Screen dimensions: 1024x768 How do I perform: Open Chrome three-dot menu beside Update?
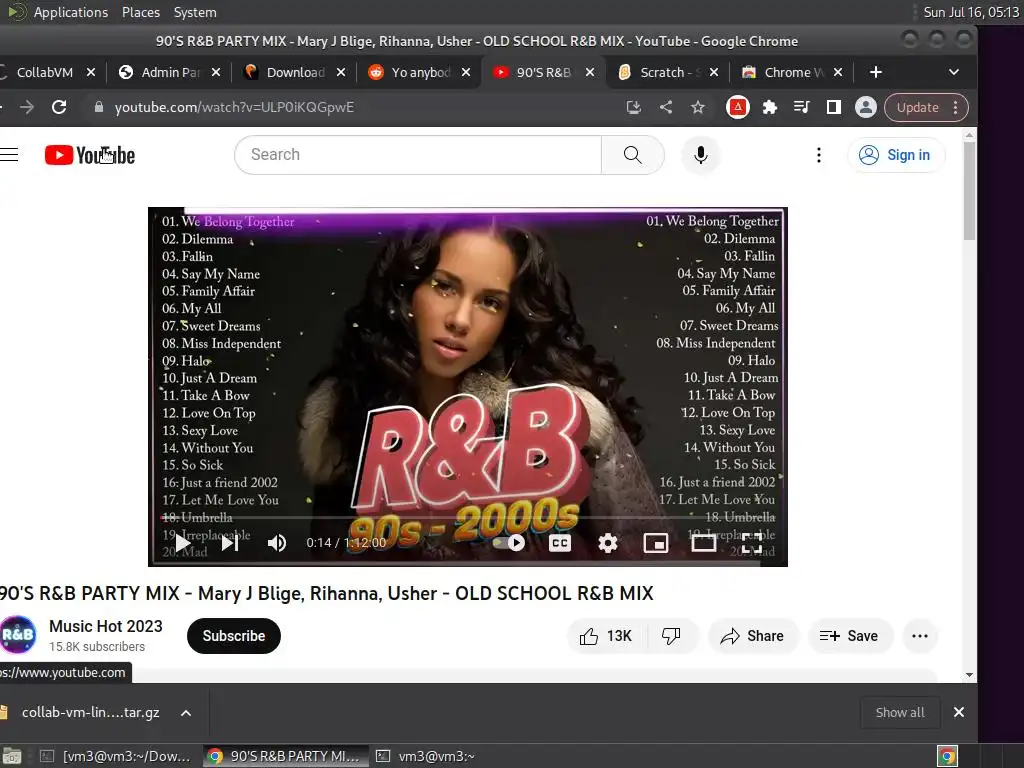coord(955,107)
